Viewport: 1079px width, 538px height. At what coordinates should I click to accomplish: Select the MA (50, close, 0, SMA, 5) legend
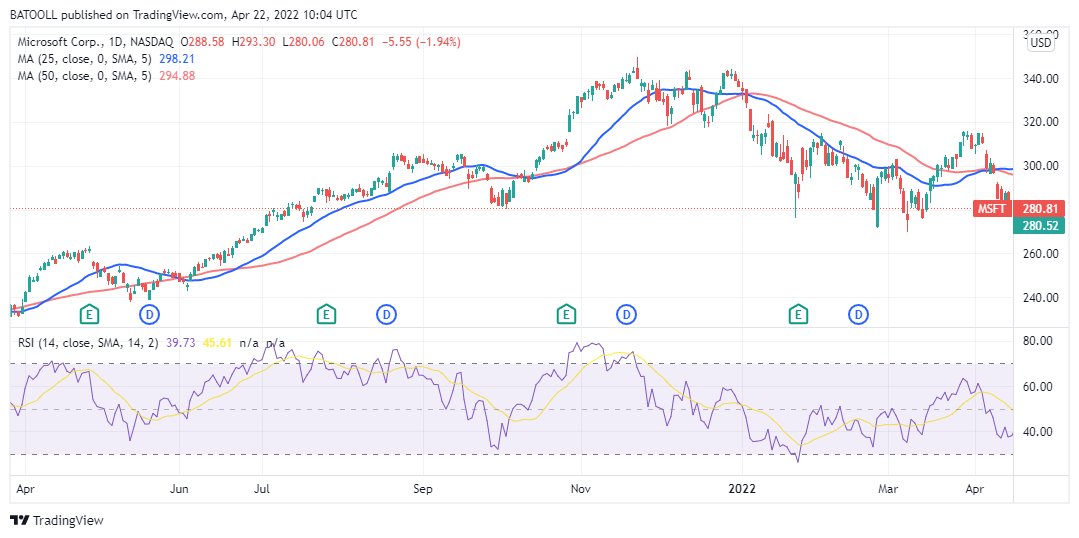tap(84, 76)
